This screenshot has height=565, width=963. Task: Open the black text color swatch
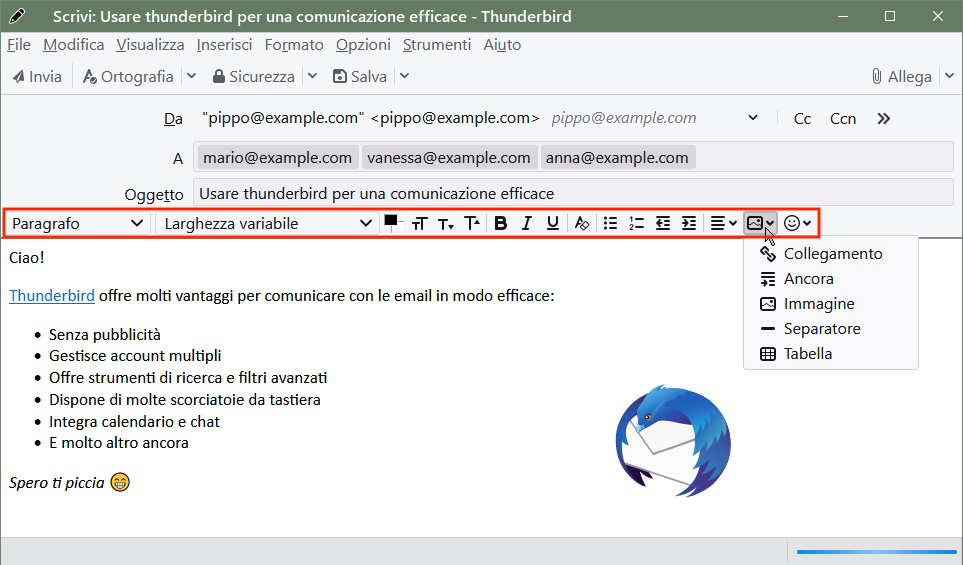(x=391, y=221)
